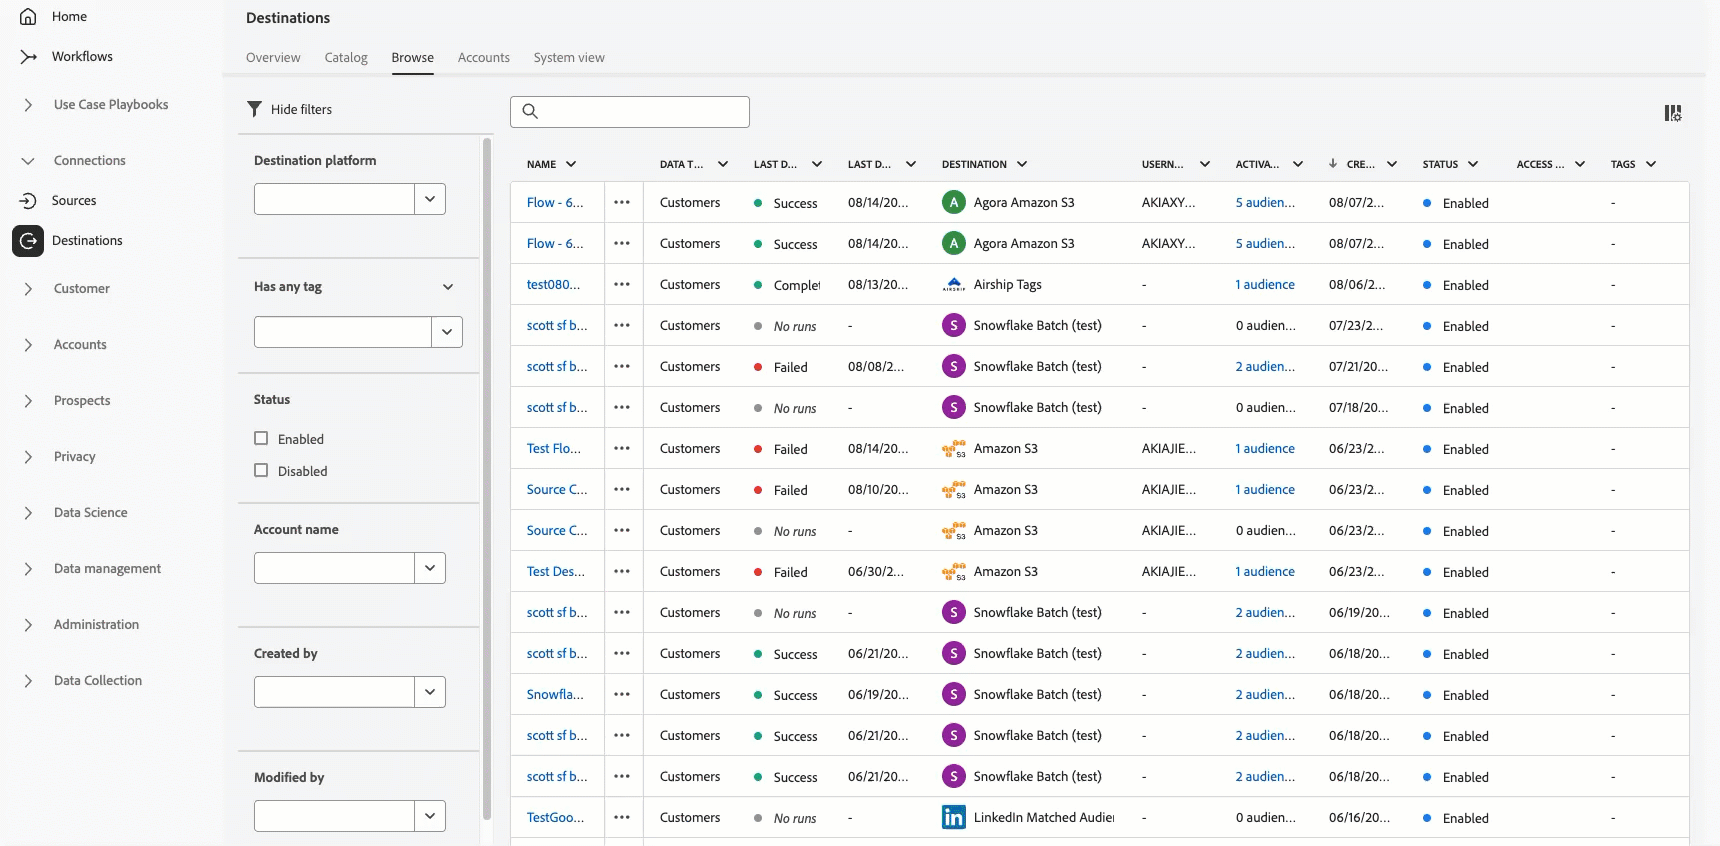Click the Destinations icon in sidebar

tap(28, 241)
